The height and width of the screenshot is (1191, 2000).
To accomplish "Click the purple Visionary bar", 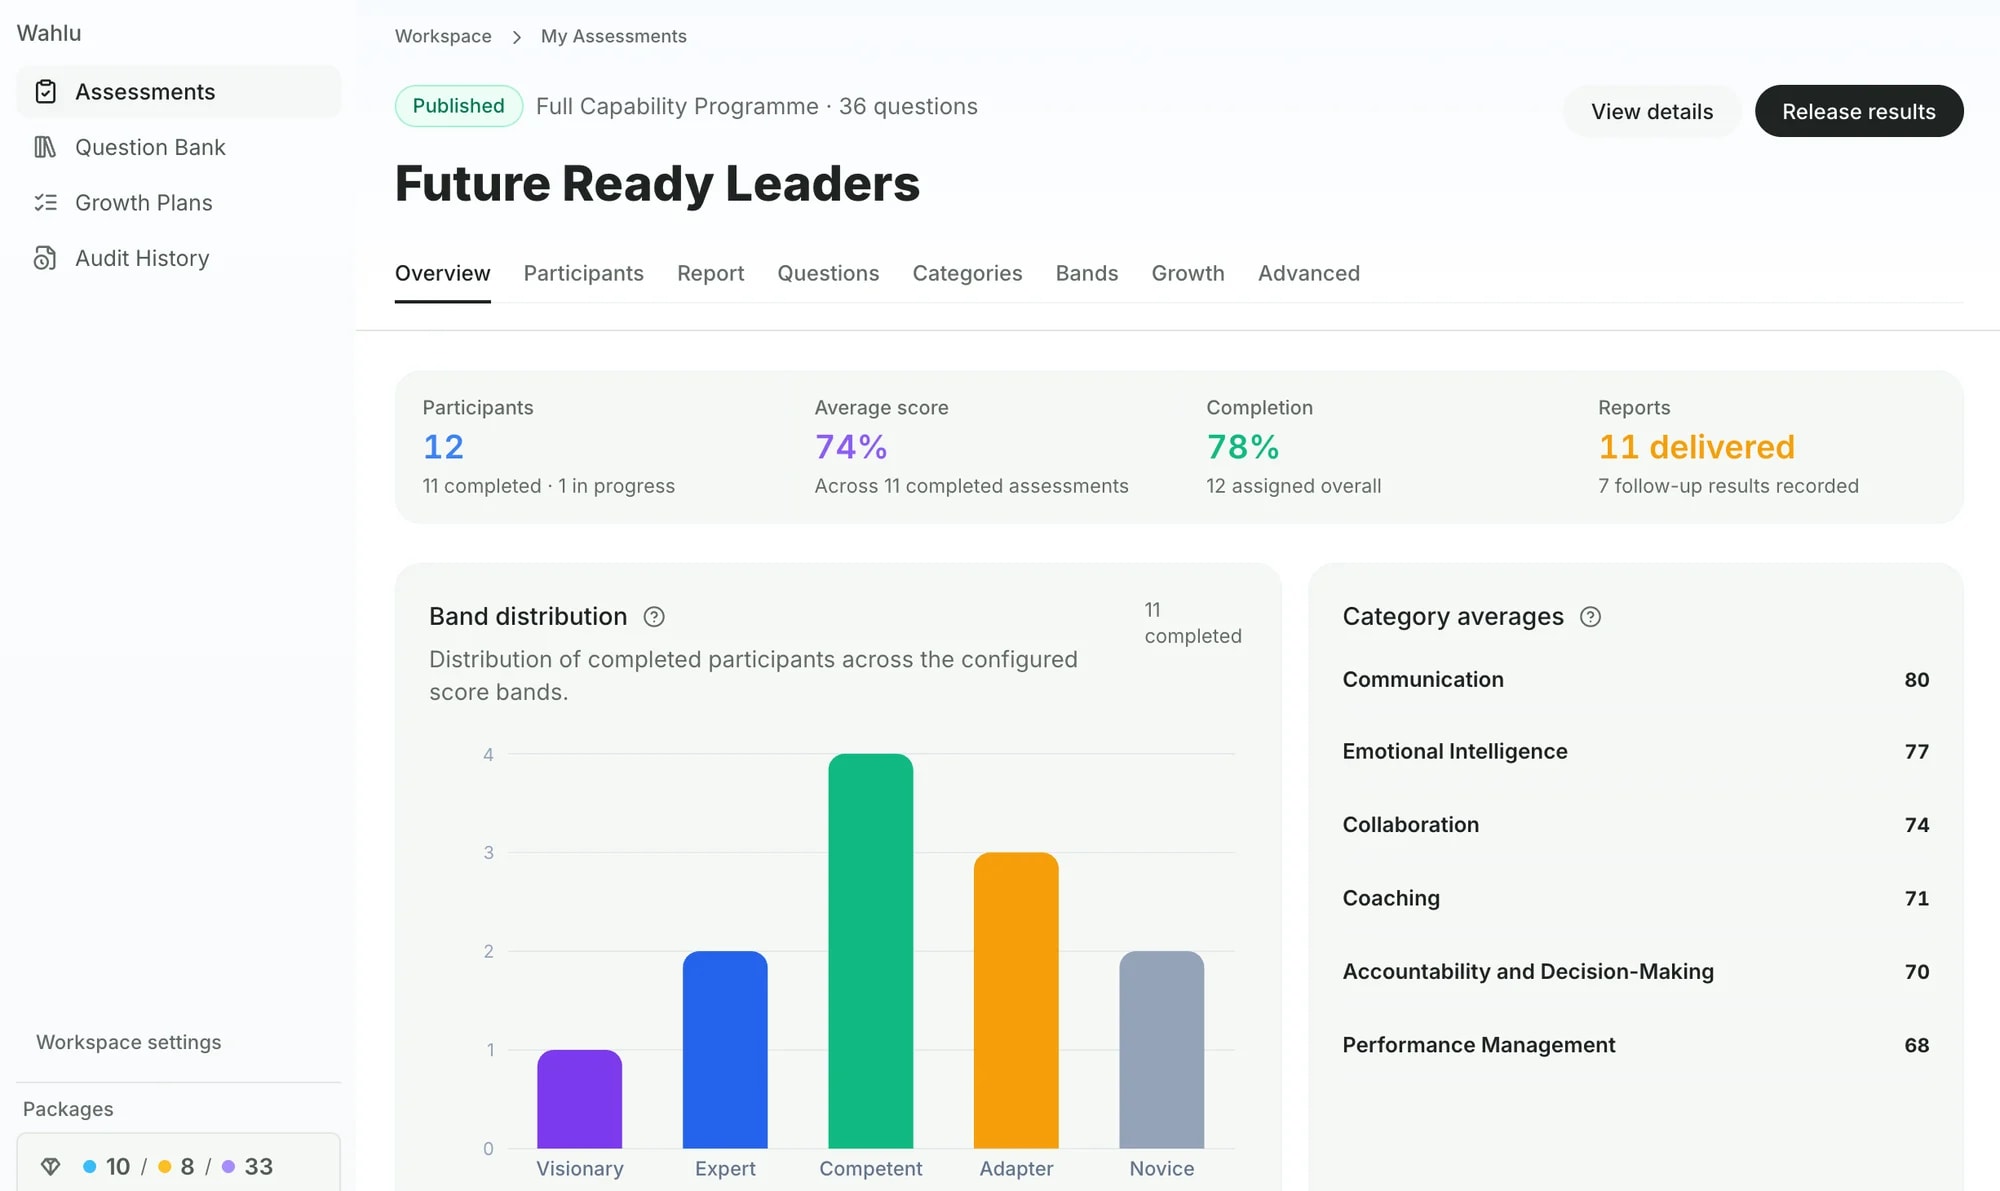I will pos(579,1099).
